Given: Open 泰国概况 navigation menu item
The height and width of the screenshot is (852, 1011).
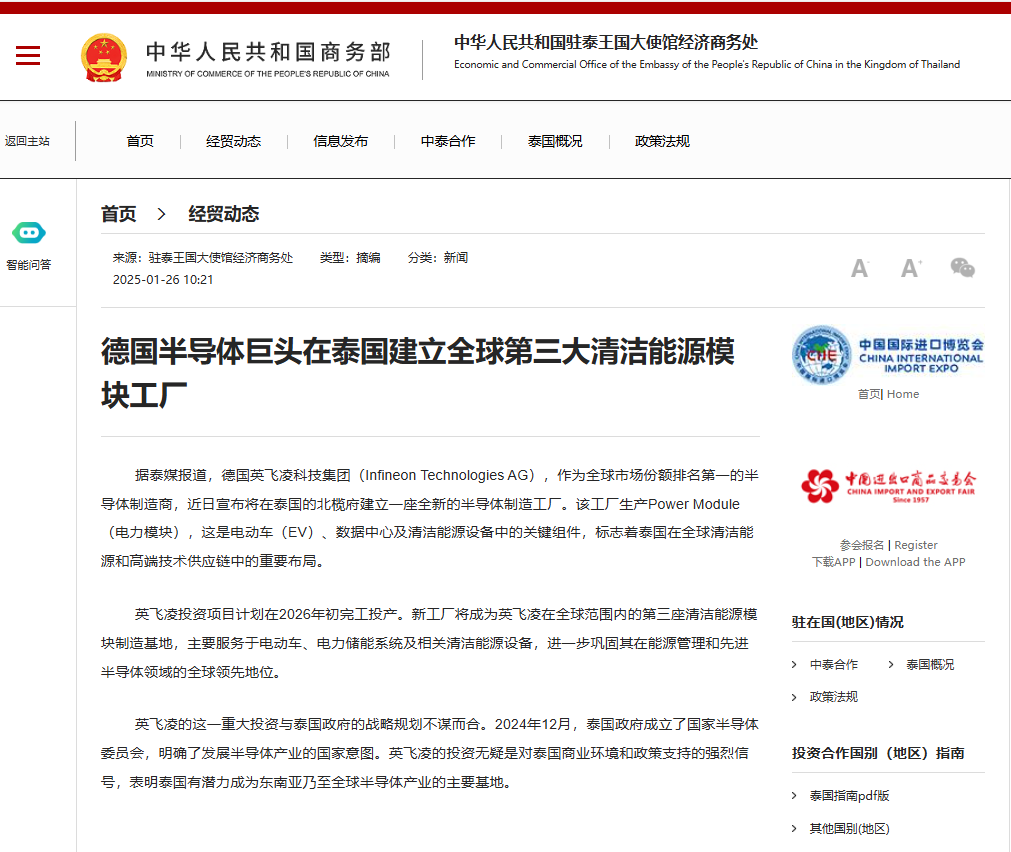Looking at the screenshot, I should click(555, 141).
